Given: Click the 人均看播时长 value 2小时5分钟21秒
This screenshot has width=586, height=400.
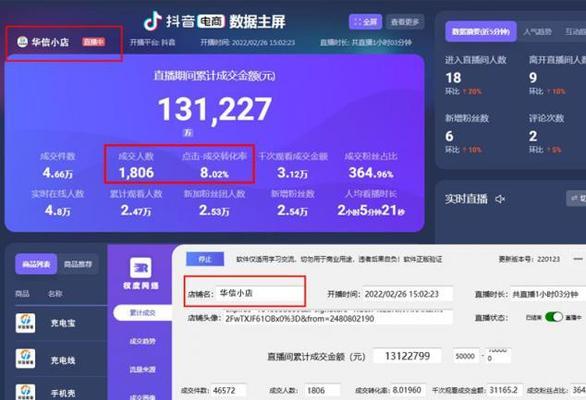Looking at the screenshot, I should (371, 210).
